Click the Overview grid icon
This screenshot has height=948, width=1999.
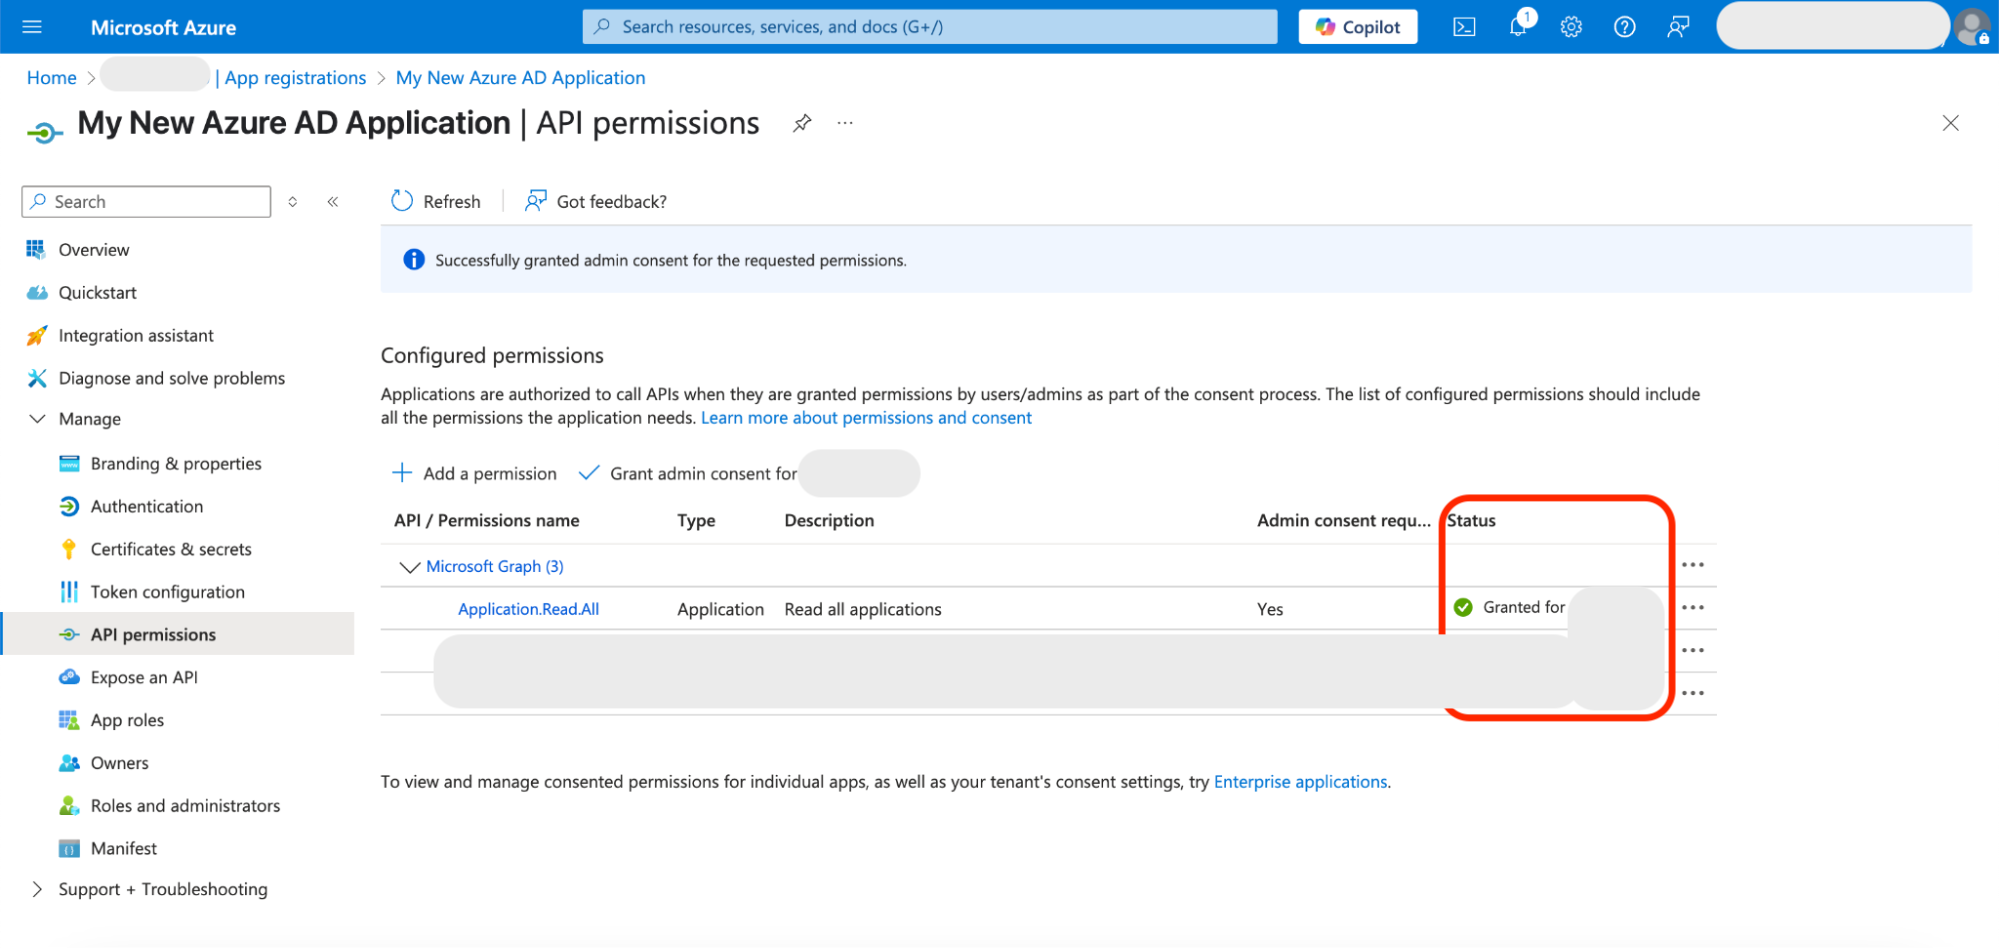point(36,249)
